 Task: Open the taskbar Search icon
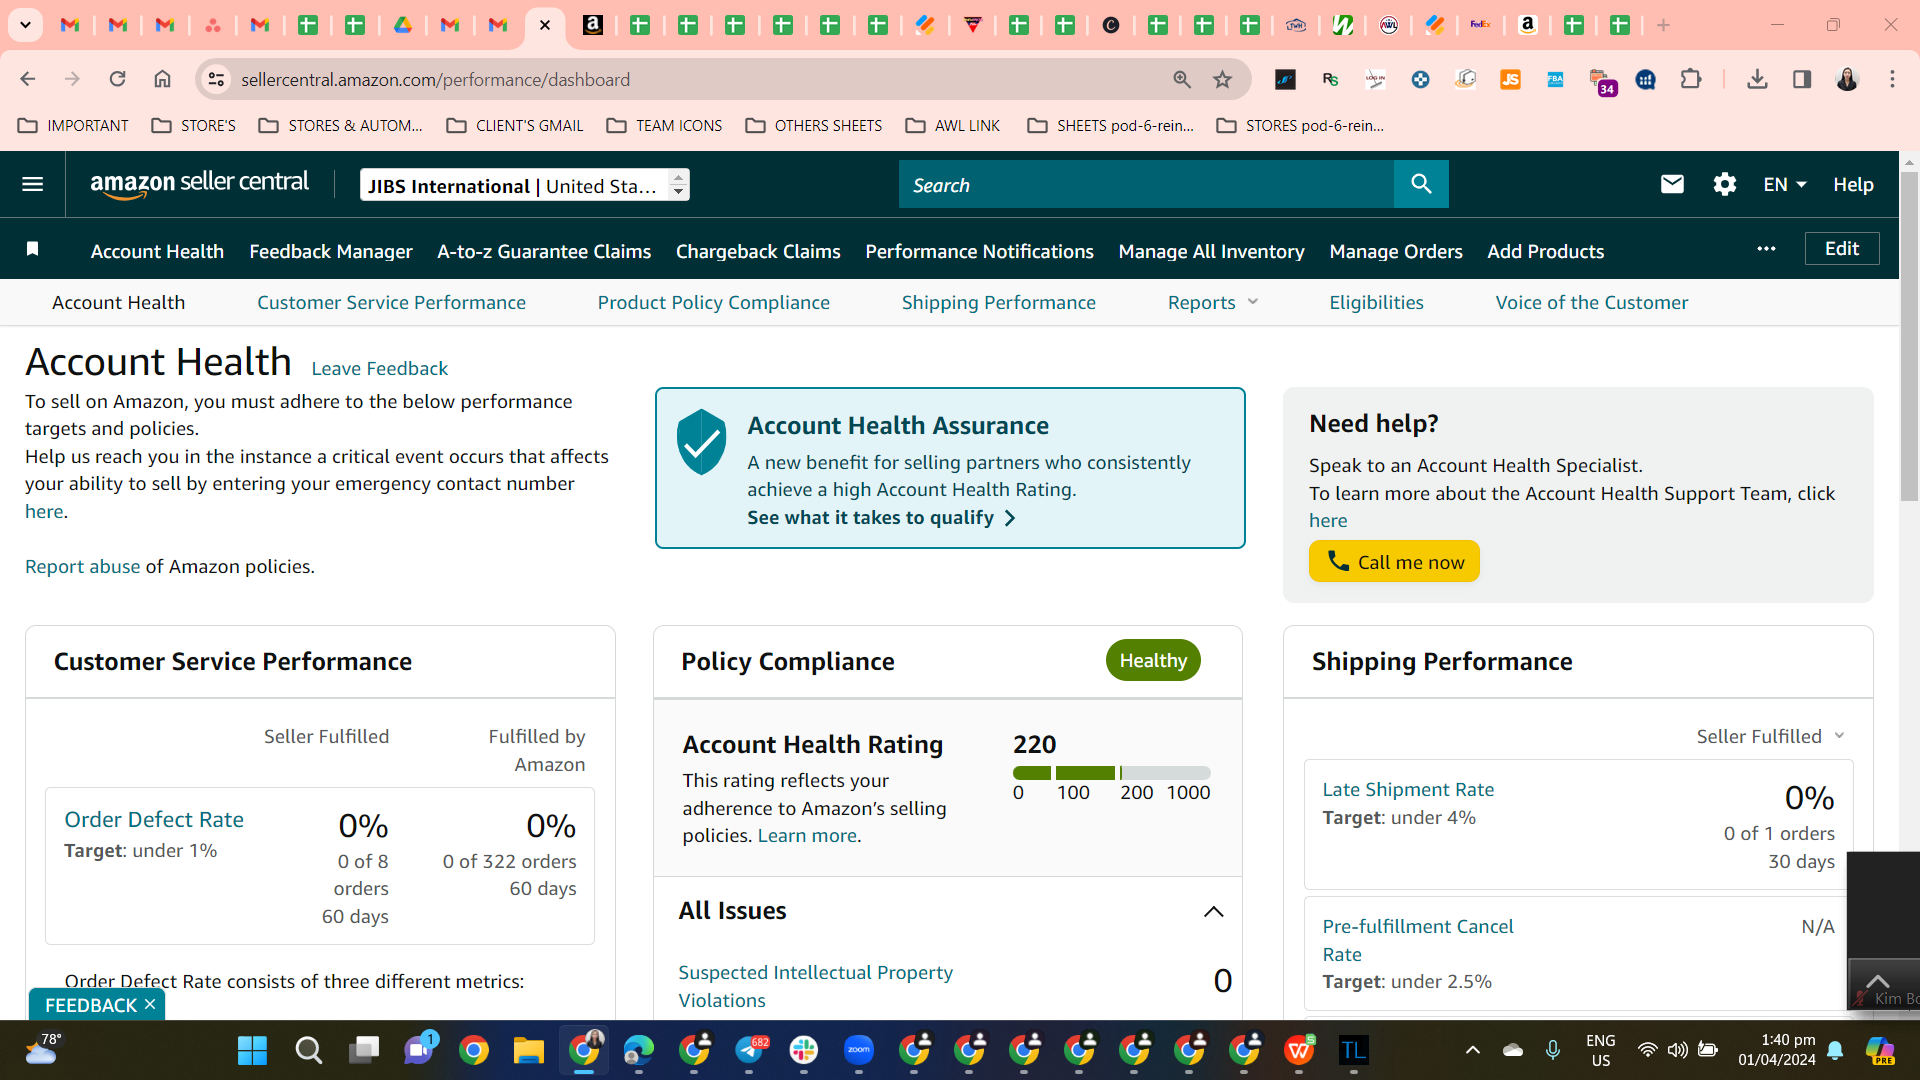point(308,1050)
